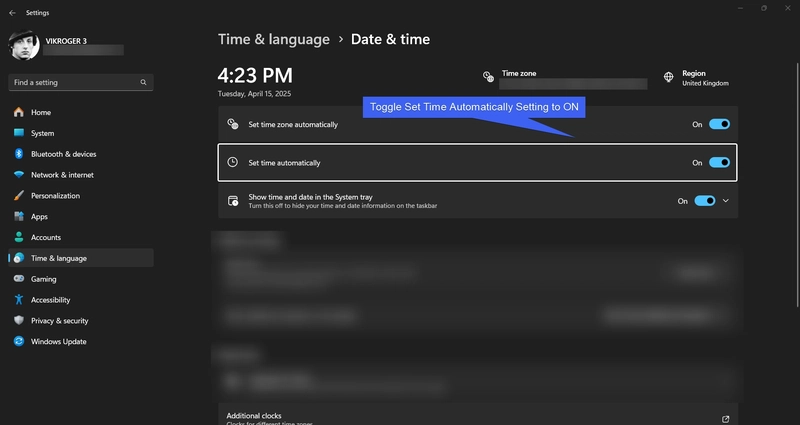This screenshot has height=425, width=800.
Task: Toggle Set time zone automatically switch
Action: point(719,125)
